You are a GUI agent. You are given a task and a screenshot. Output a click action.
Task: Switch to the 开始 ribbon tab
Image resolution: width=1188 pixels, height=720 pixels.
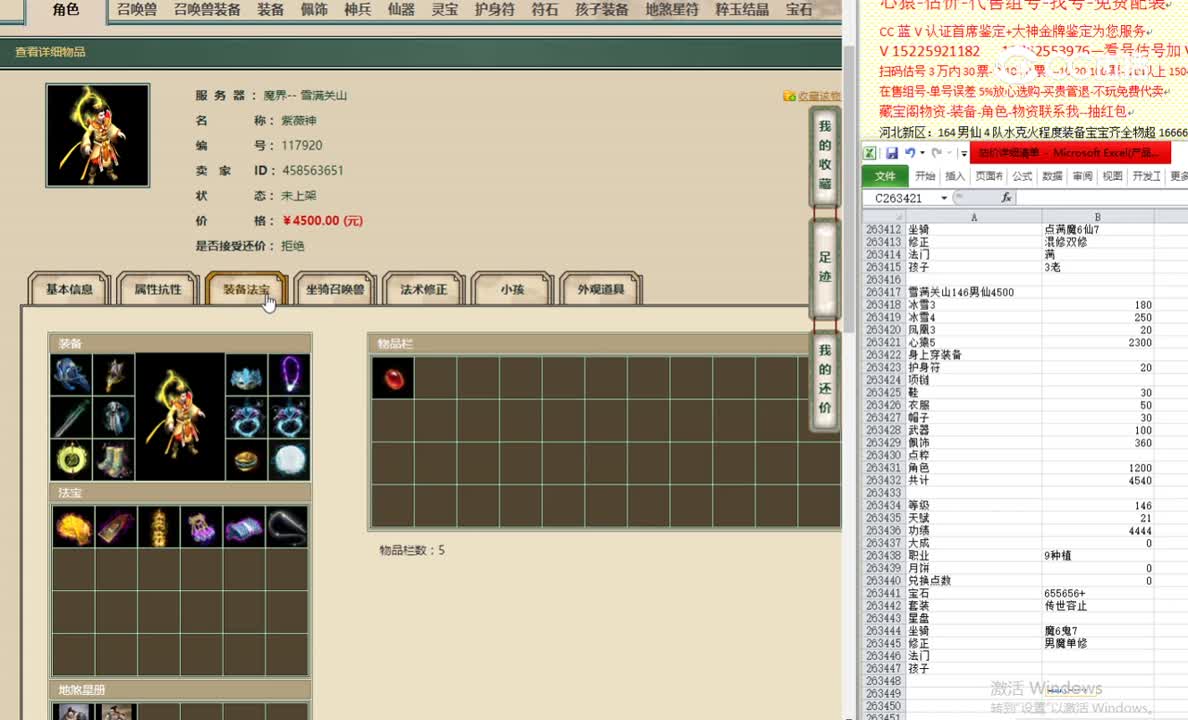coord(924,176)
